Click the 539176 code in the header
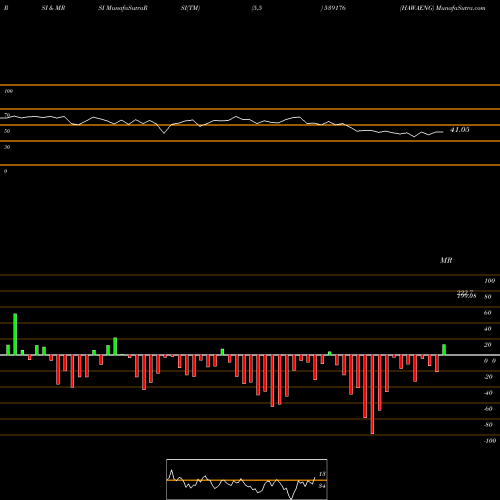This screenshot has height=500, width=500. click(335, 8)
